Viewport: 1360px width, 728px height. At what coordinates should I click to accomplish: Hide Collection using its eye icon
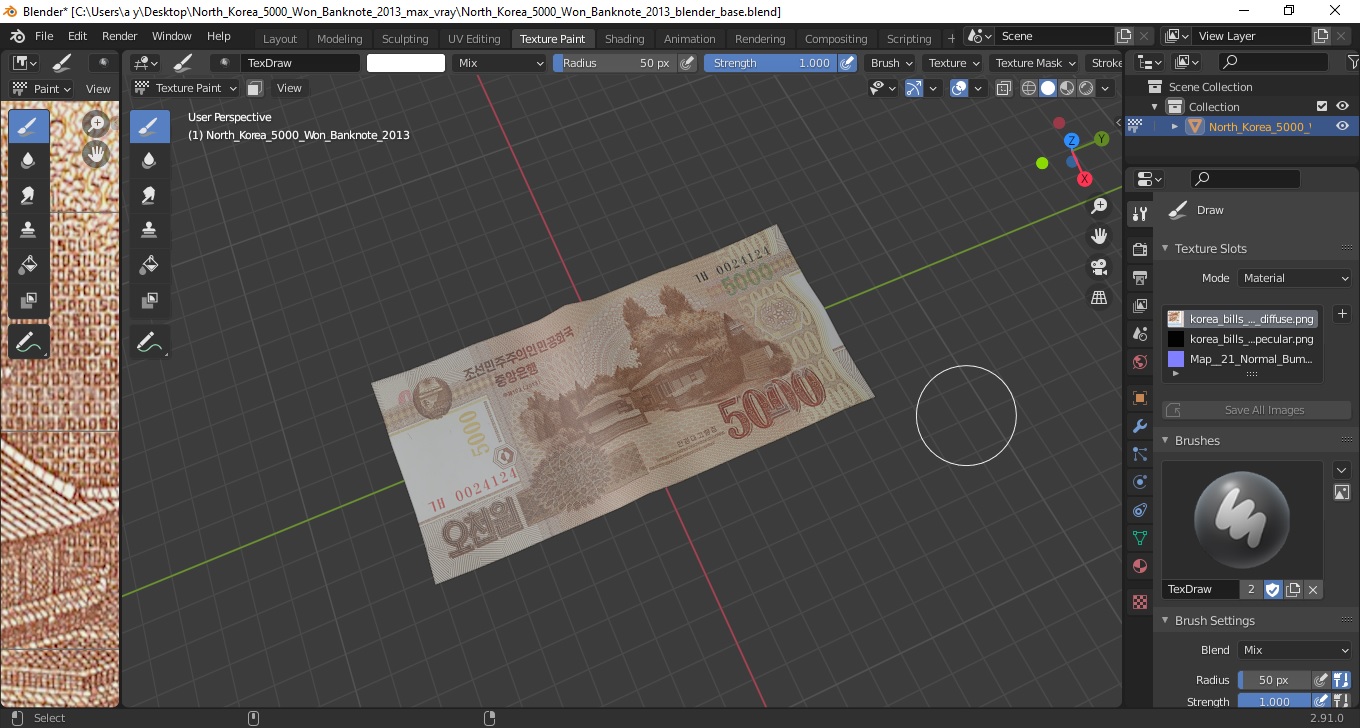click(1342, 106)
